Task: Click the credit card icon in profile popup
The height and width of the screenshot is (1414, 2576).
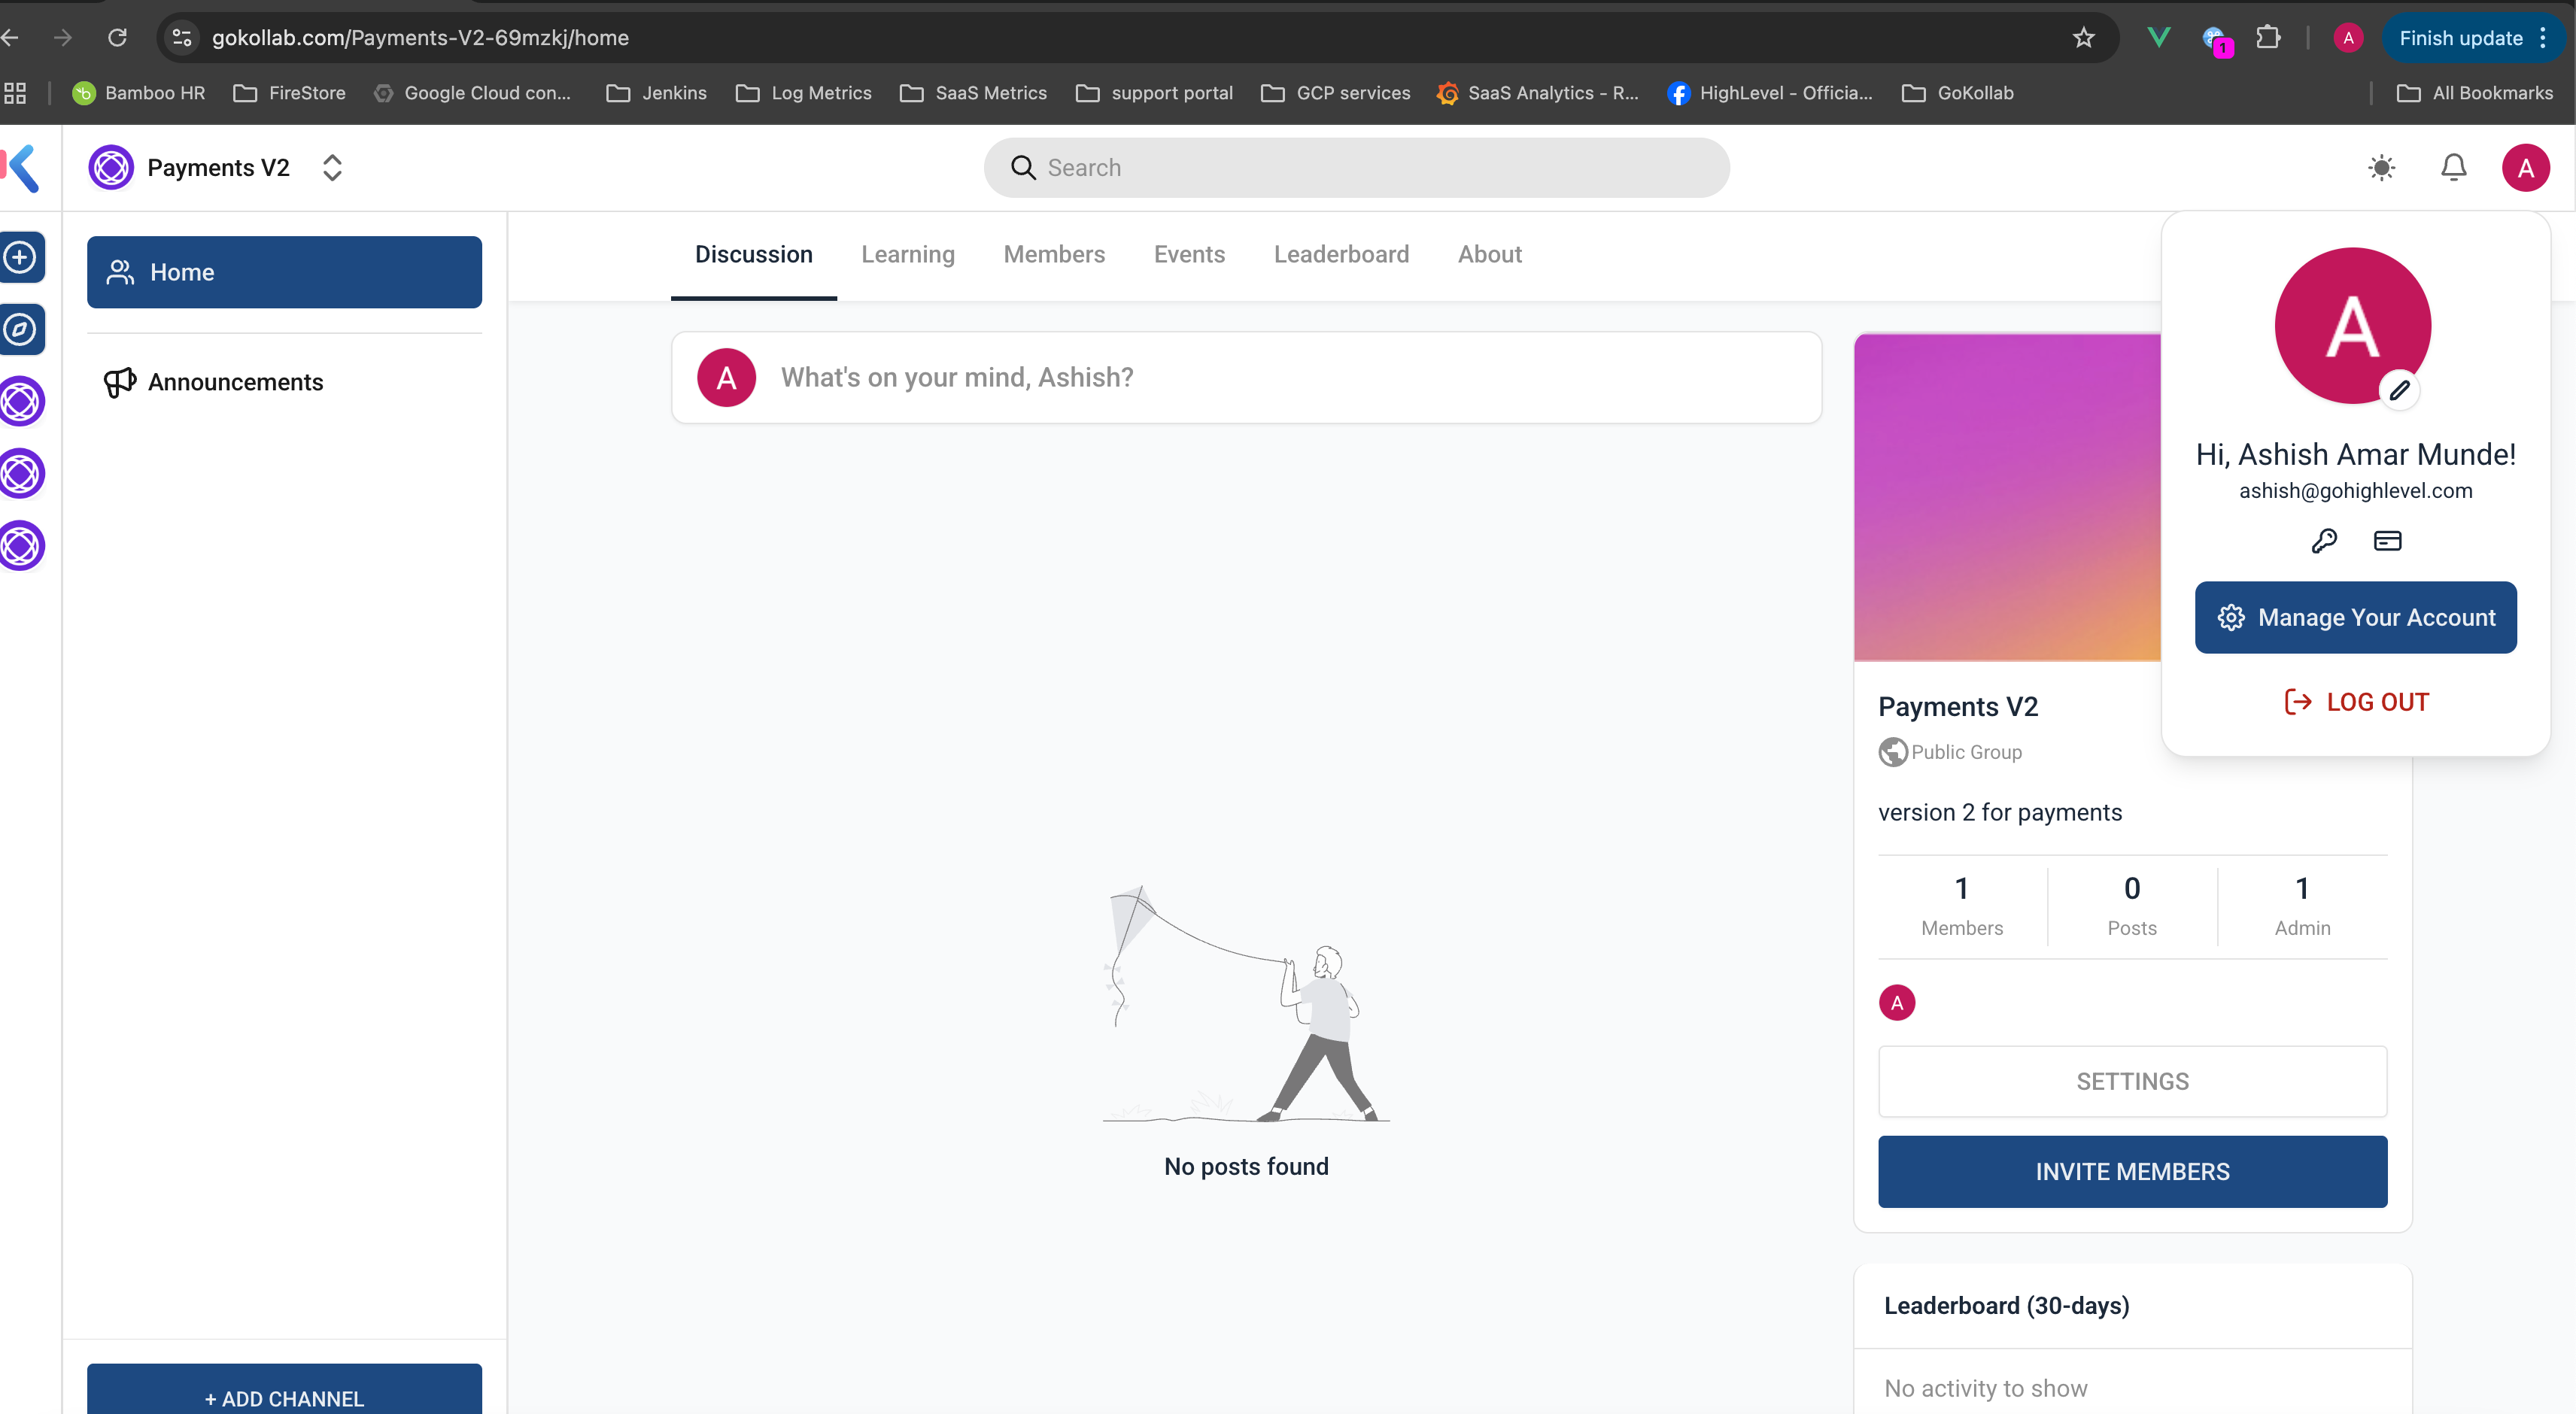Action: [2387, 541]
